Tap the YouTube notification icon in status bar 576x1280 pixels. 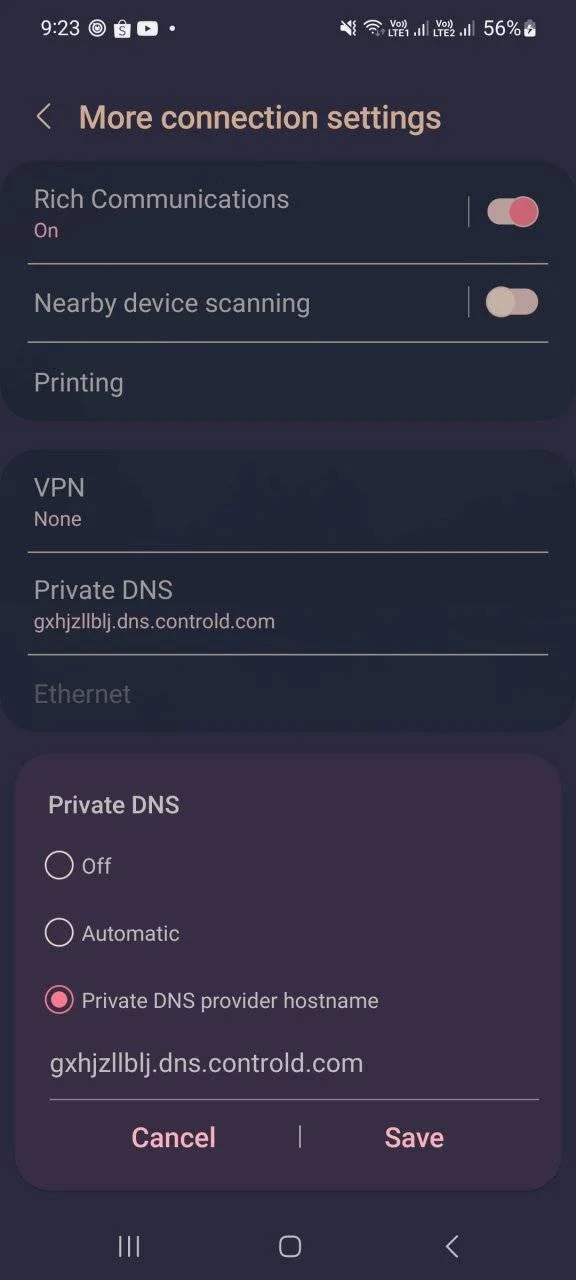(147, 29)
